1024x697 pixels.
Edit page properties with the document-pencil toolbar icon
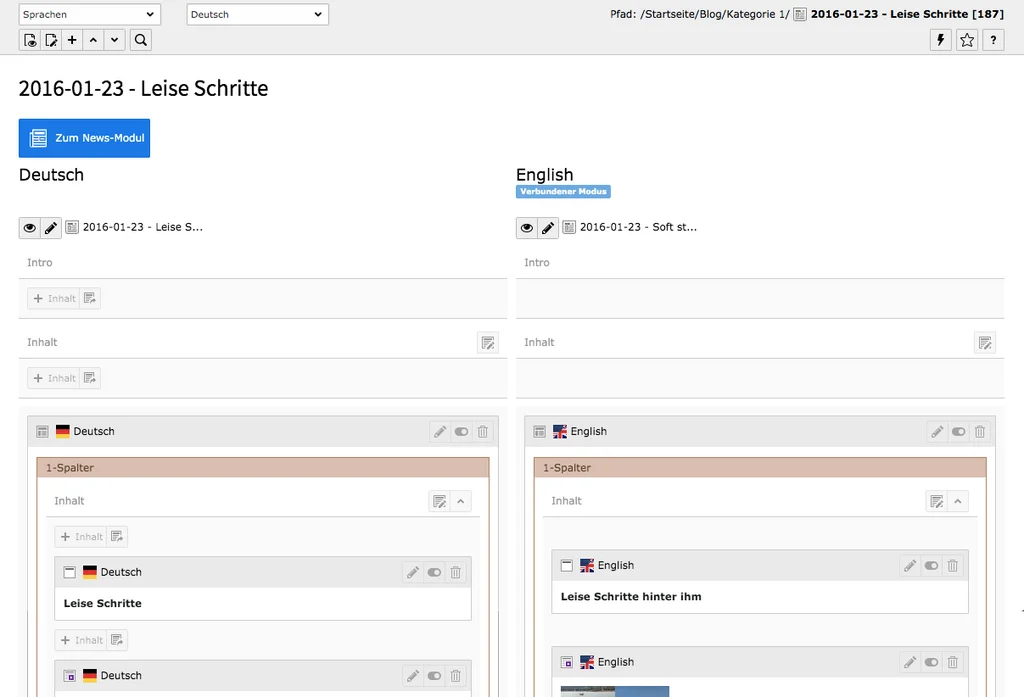[50, 40]
